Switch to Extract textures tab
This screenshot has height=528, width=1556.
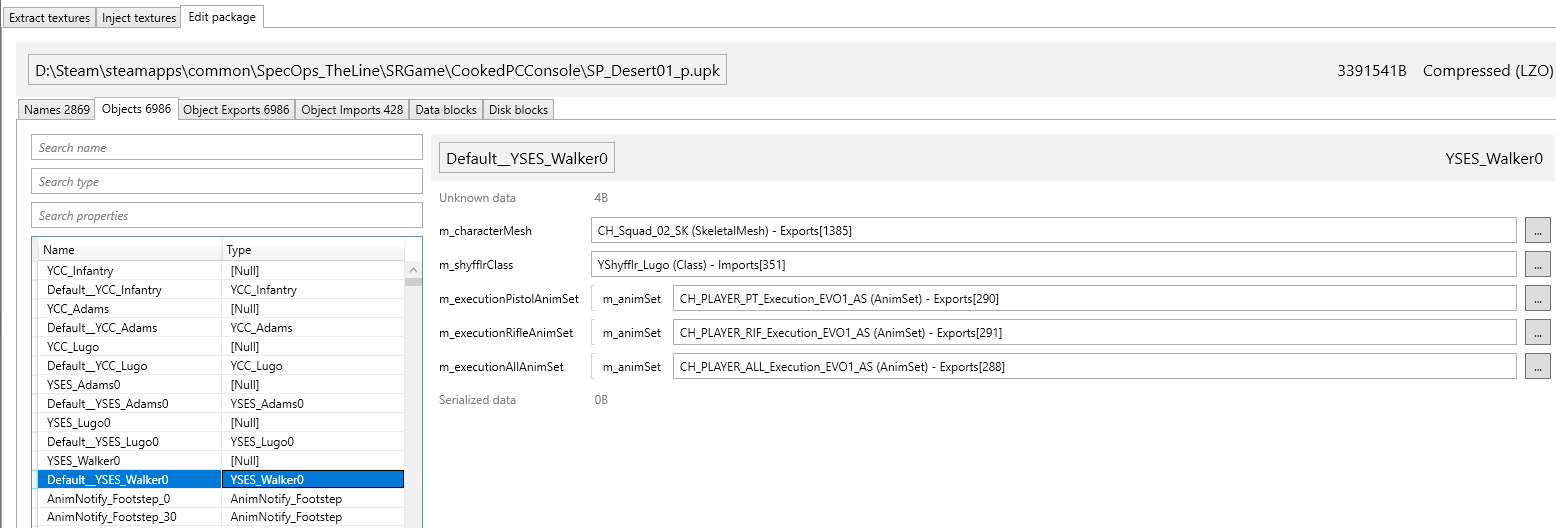coord(49,17)
